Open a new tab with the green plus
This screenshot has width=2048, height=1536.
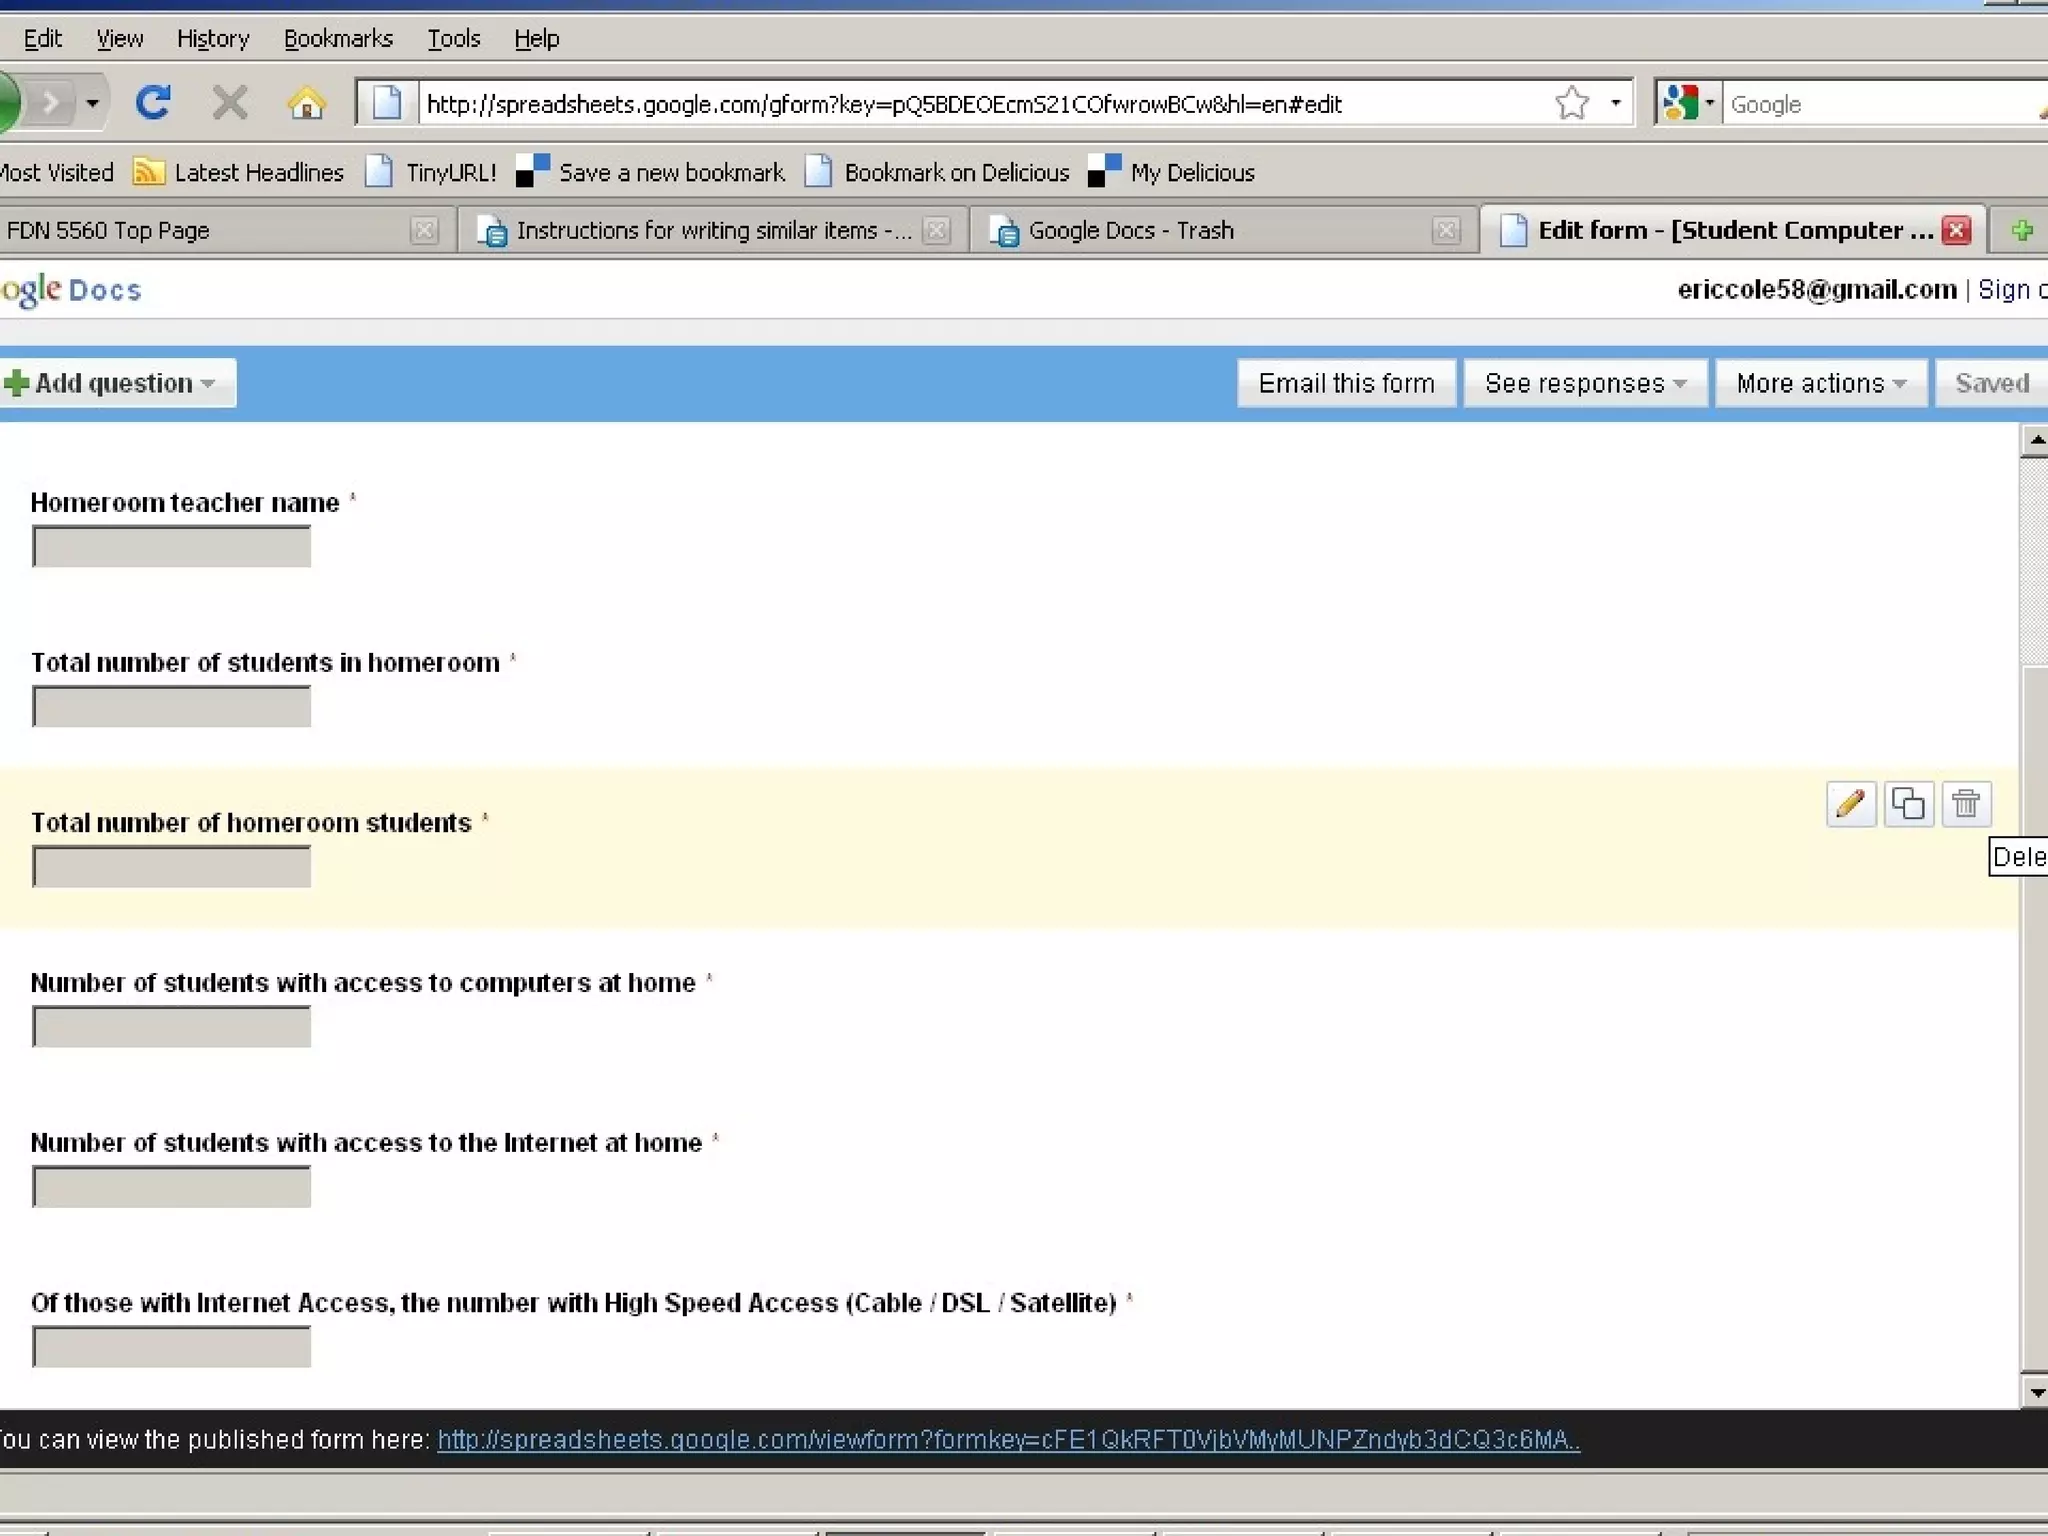[2022, 231]
